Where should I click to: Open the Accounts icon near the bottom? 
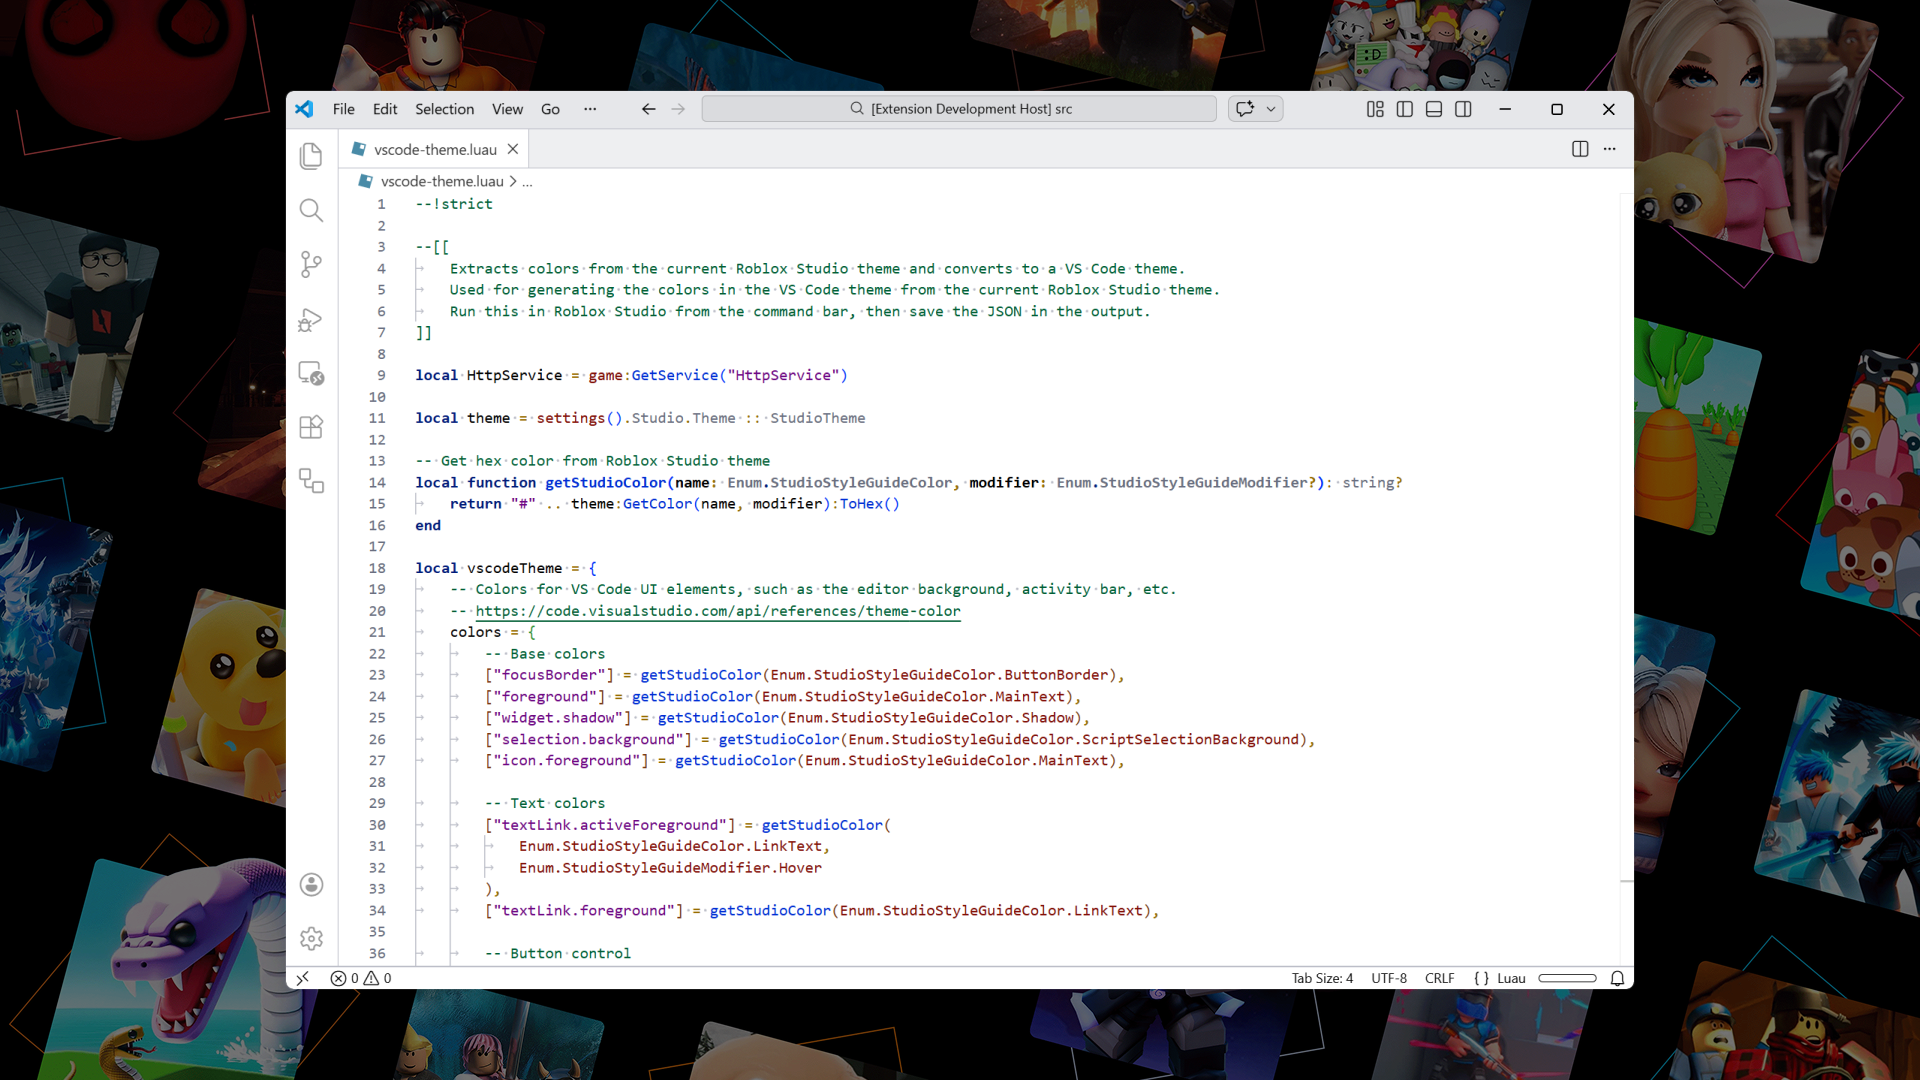point(311,885)
